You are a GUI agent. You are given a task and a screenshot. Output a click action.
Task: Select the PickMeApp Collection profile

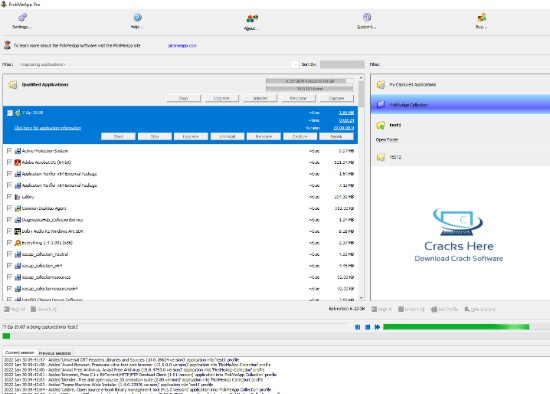coord(460,105)
